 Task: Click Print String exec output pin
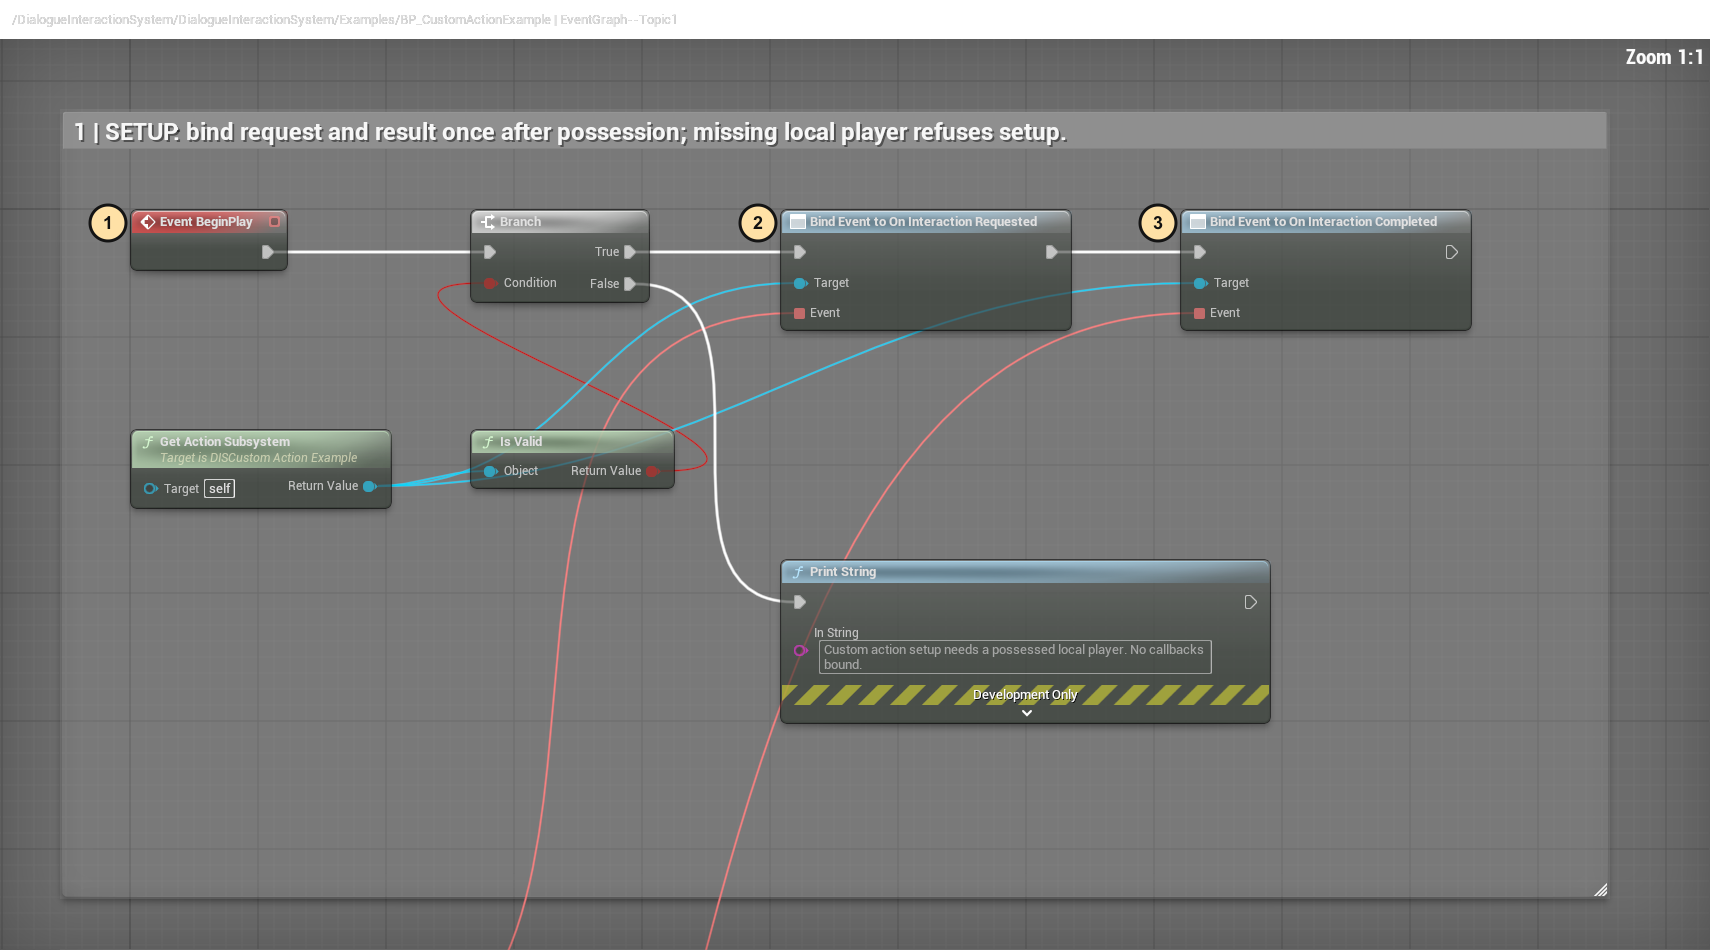(1250, 602)
